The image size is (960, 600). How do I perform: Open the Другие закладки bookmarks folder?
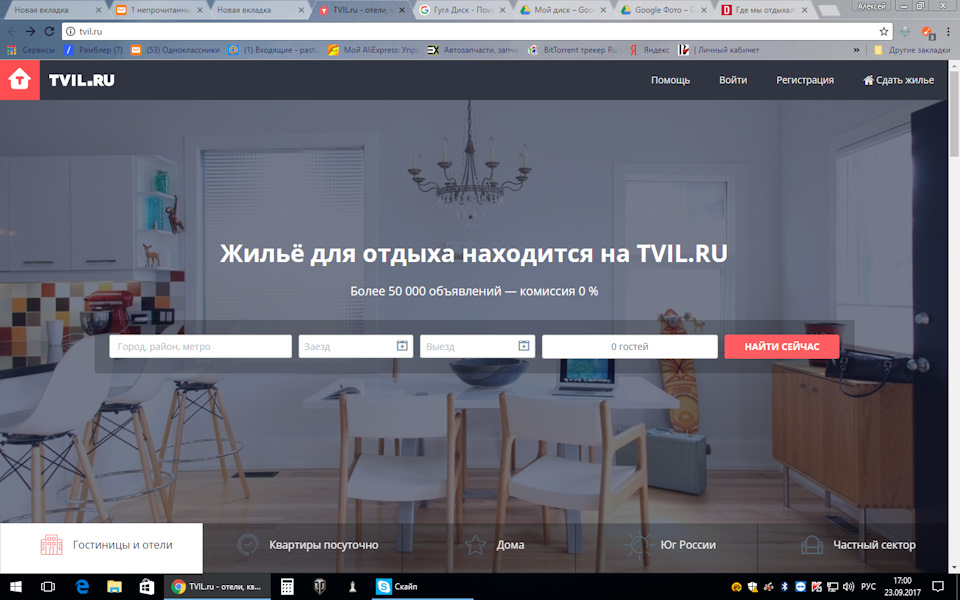point(912,50)
